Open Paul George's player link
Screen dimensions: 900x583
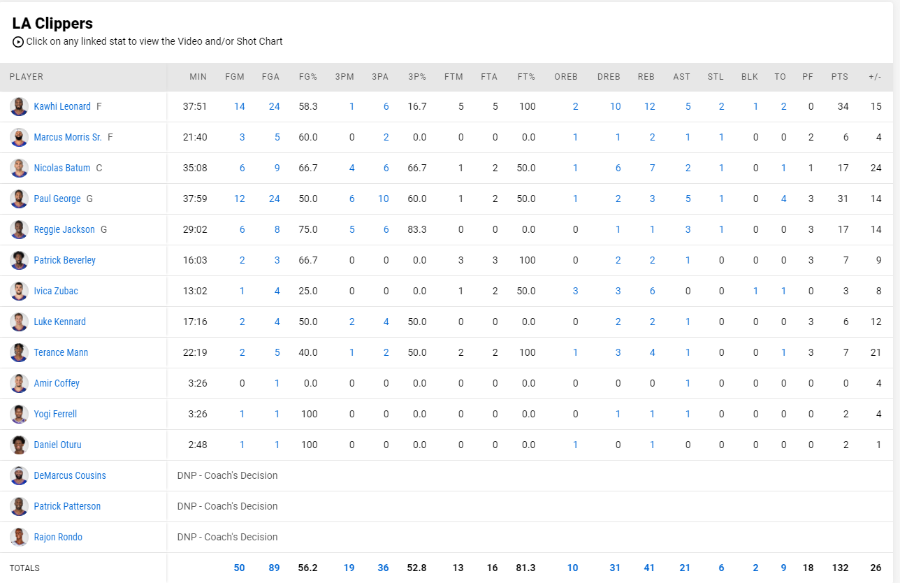click(x=57, y=199)
